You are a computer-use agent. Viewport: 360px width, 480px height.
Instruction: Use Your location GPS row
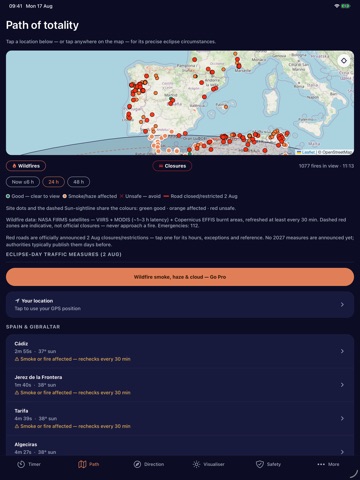180,305
